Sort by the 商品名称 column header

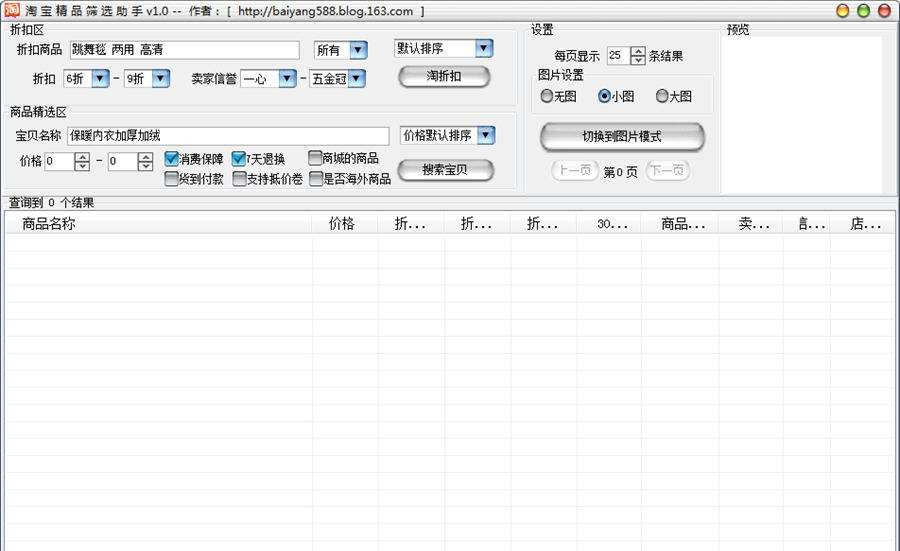[158, 224]
